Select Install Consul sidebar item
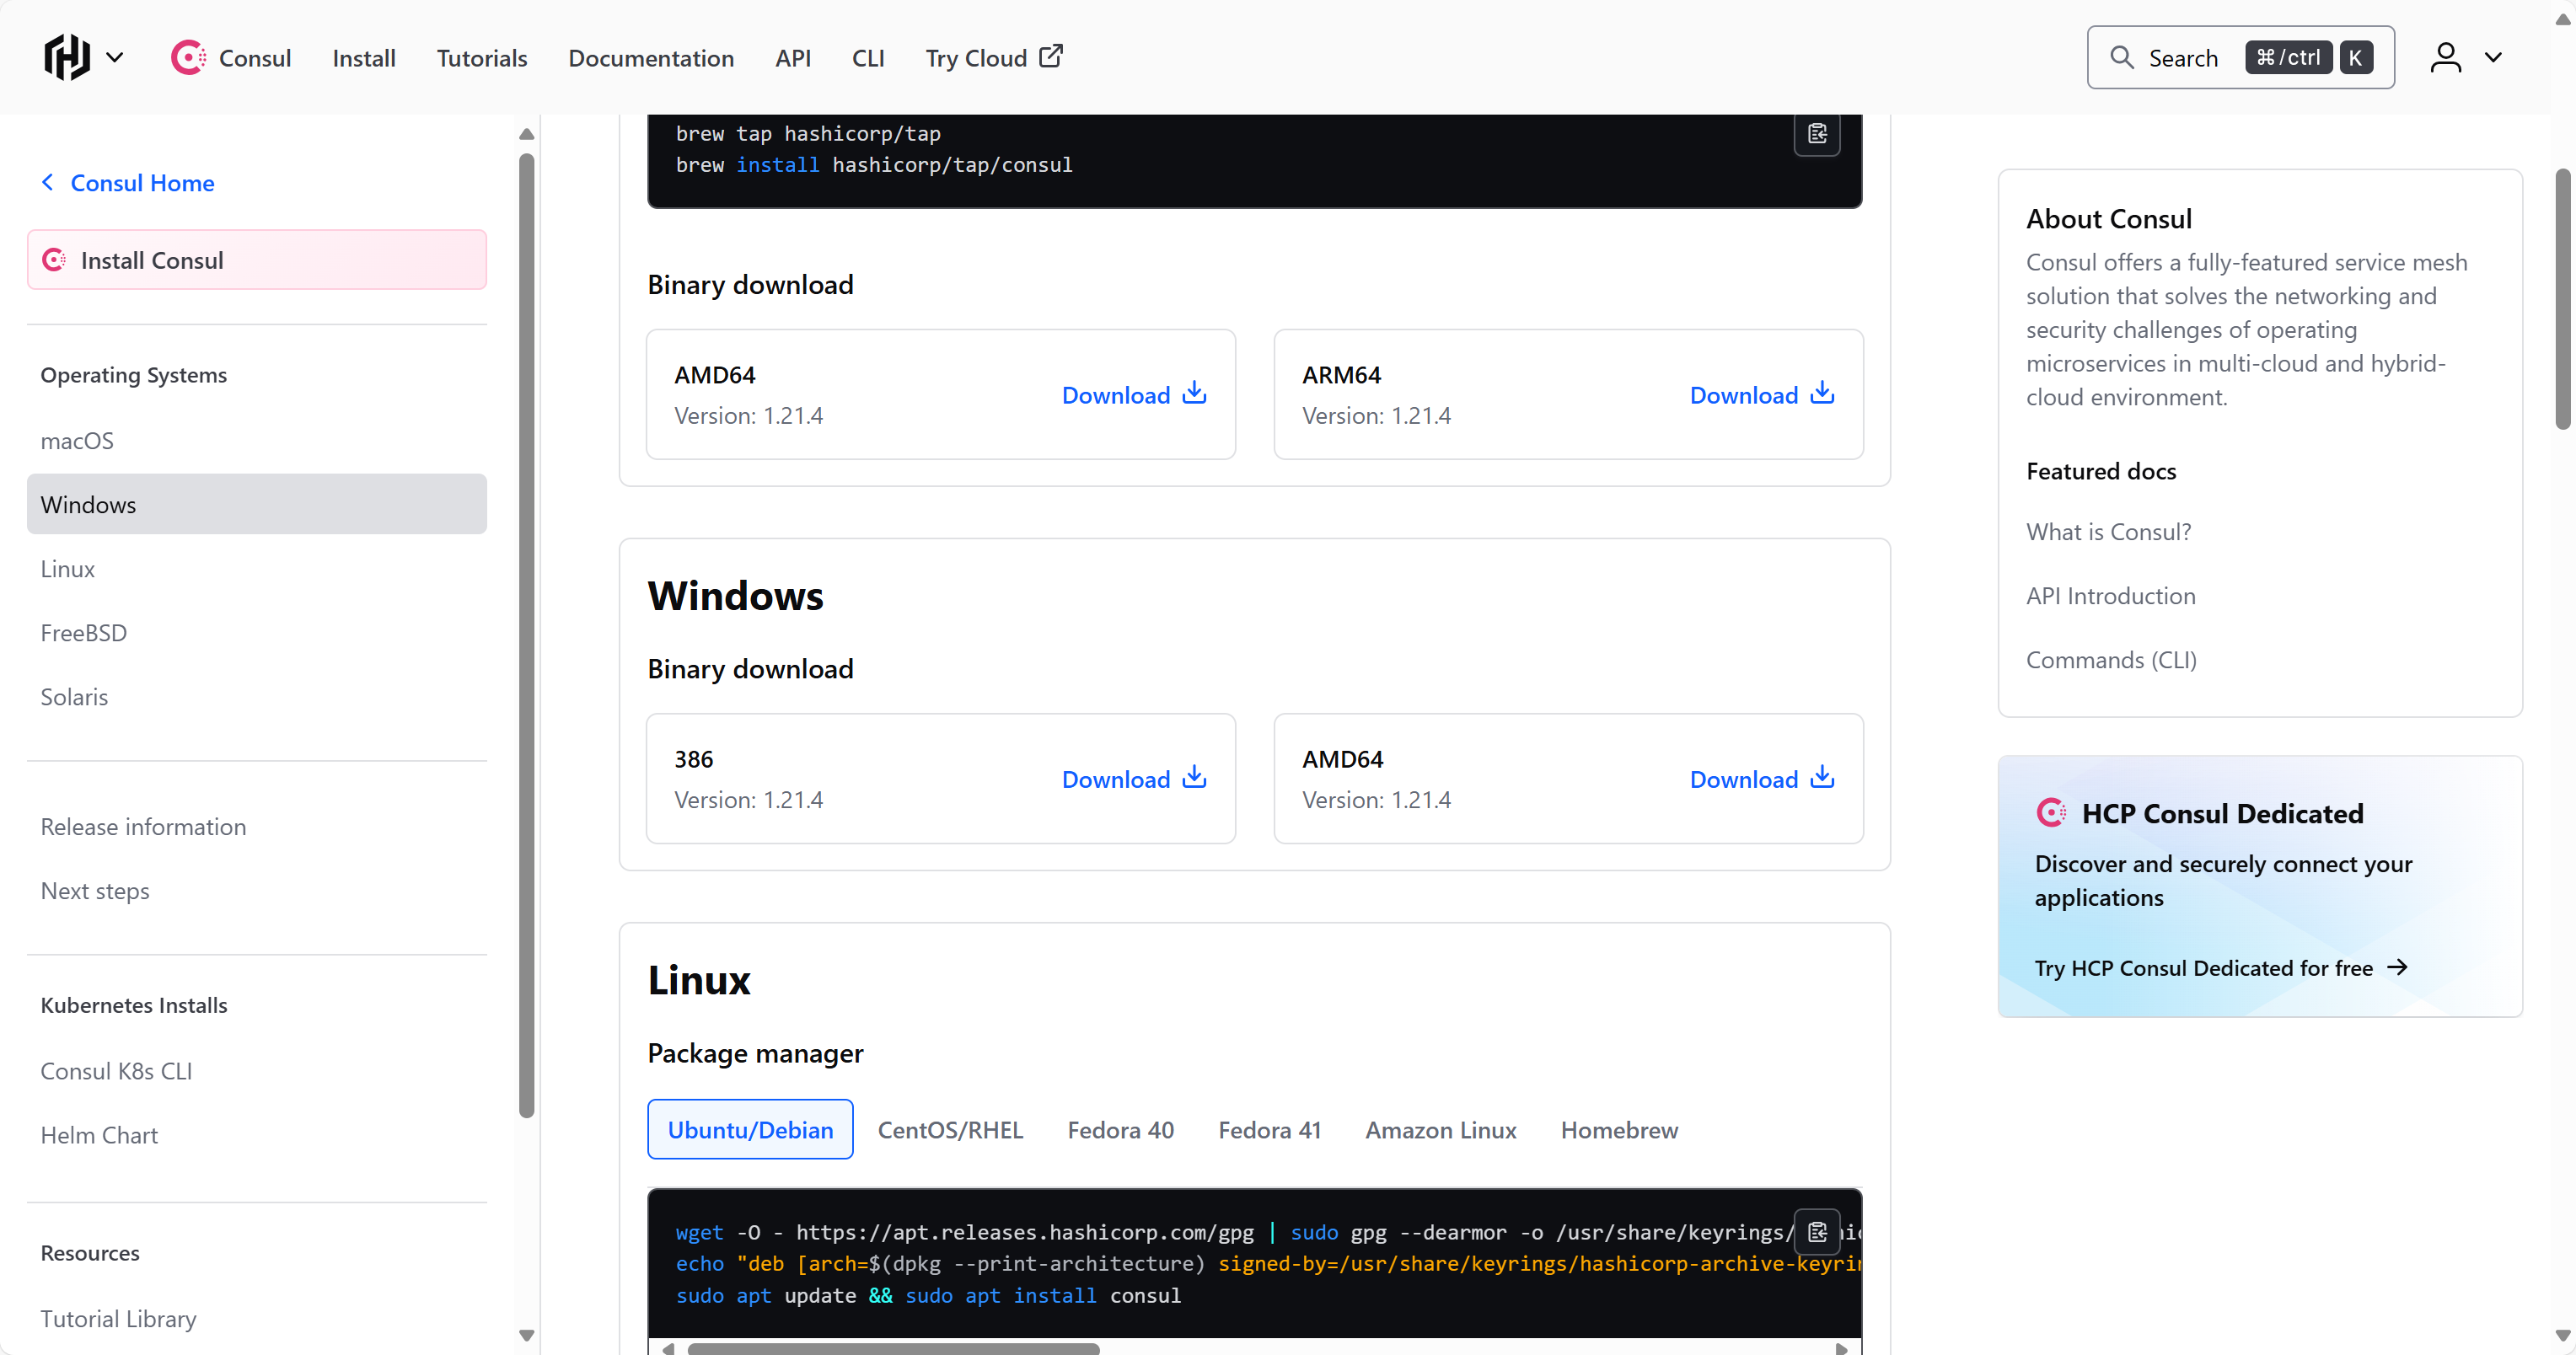This screenshot has width=2576, height=1355. click(x=257, y=260)
